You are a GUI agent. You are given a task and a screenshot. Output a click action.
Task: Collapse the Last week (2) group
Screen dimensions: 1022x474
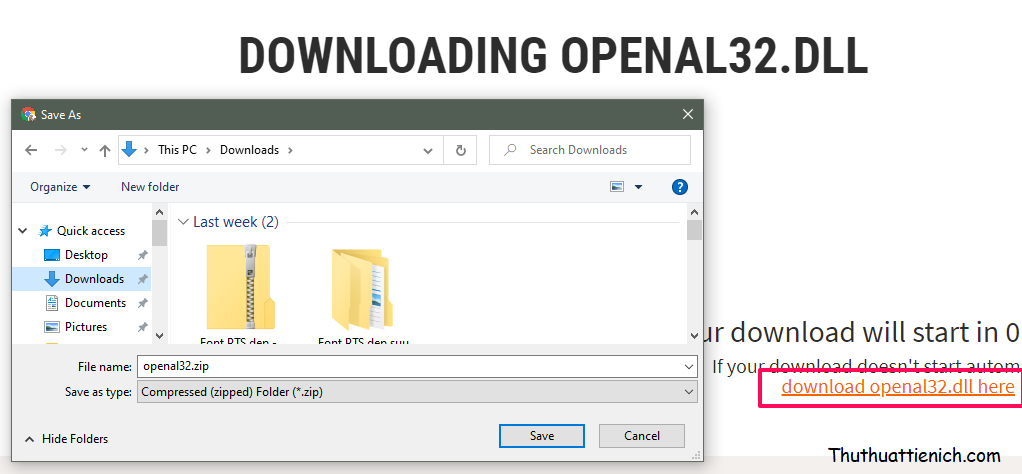[x=183, y=222]
